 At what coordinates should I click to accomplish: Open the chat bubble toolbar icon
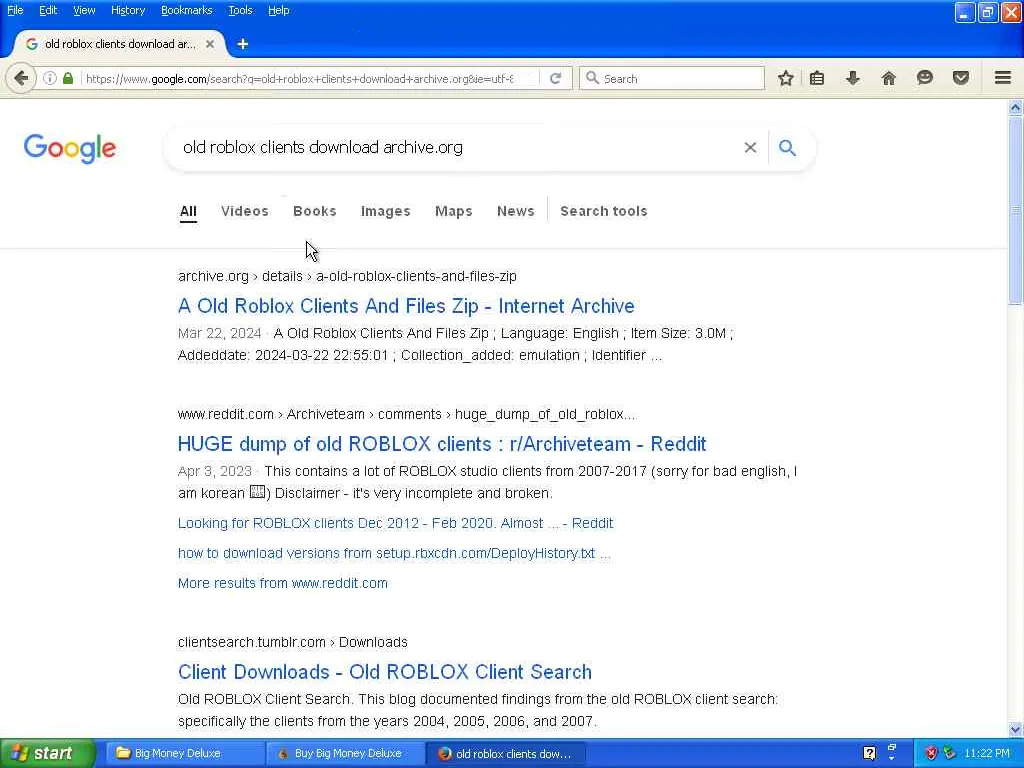pos(924,78)
